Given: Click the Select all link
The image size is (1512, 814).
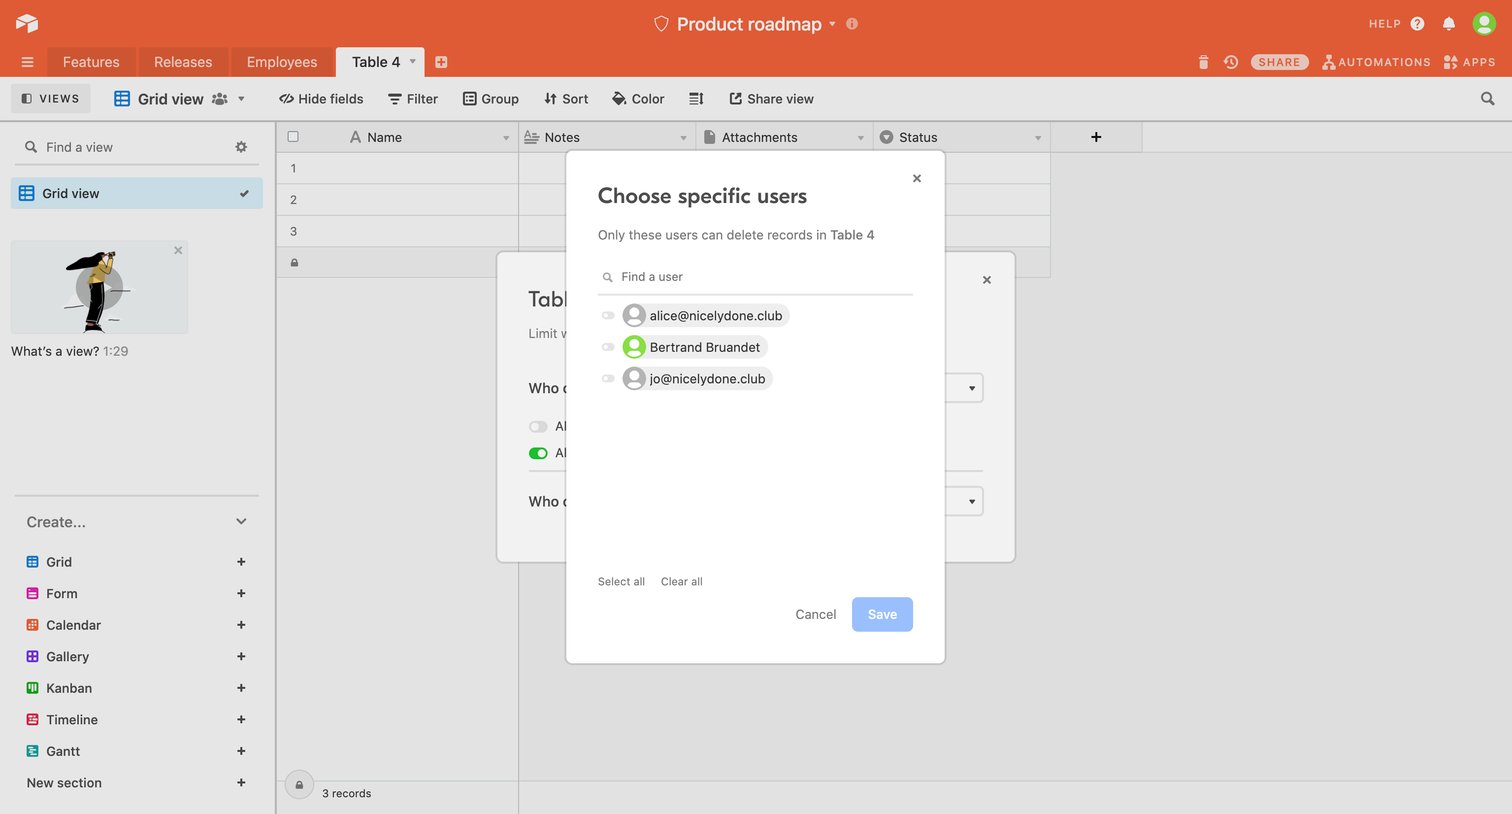Looking at the screenshot, I should [x=621, y=581].
